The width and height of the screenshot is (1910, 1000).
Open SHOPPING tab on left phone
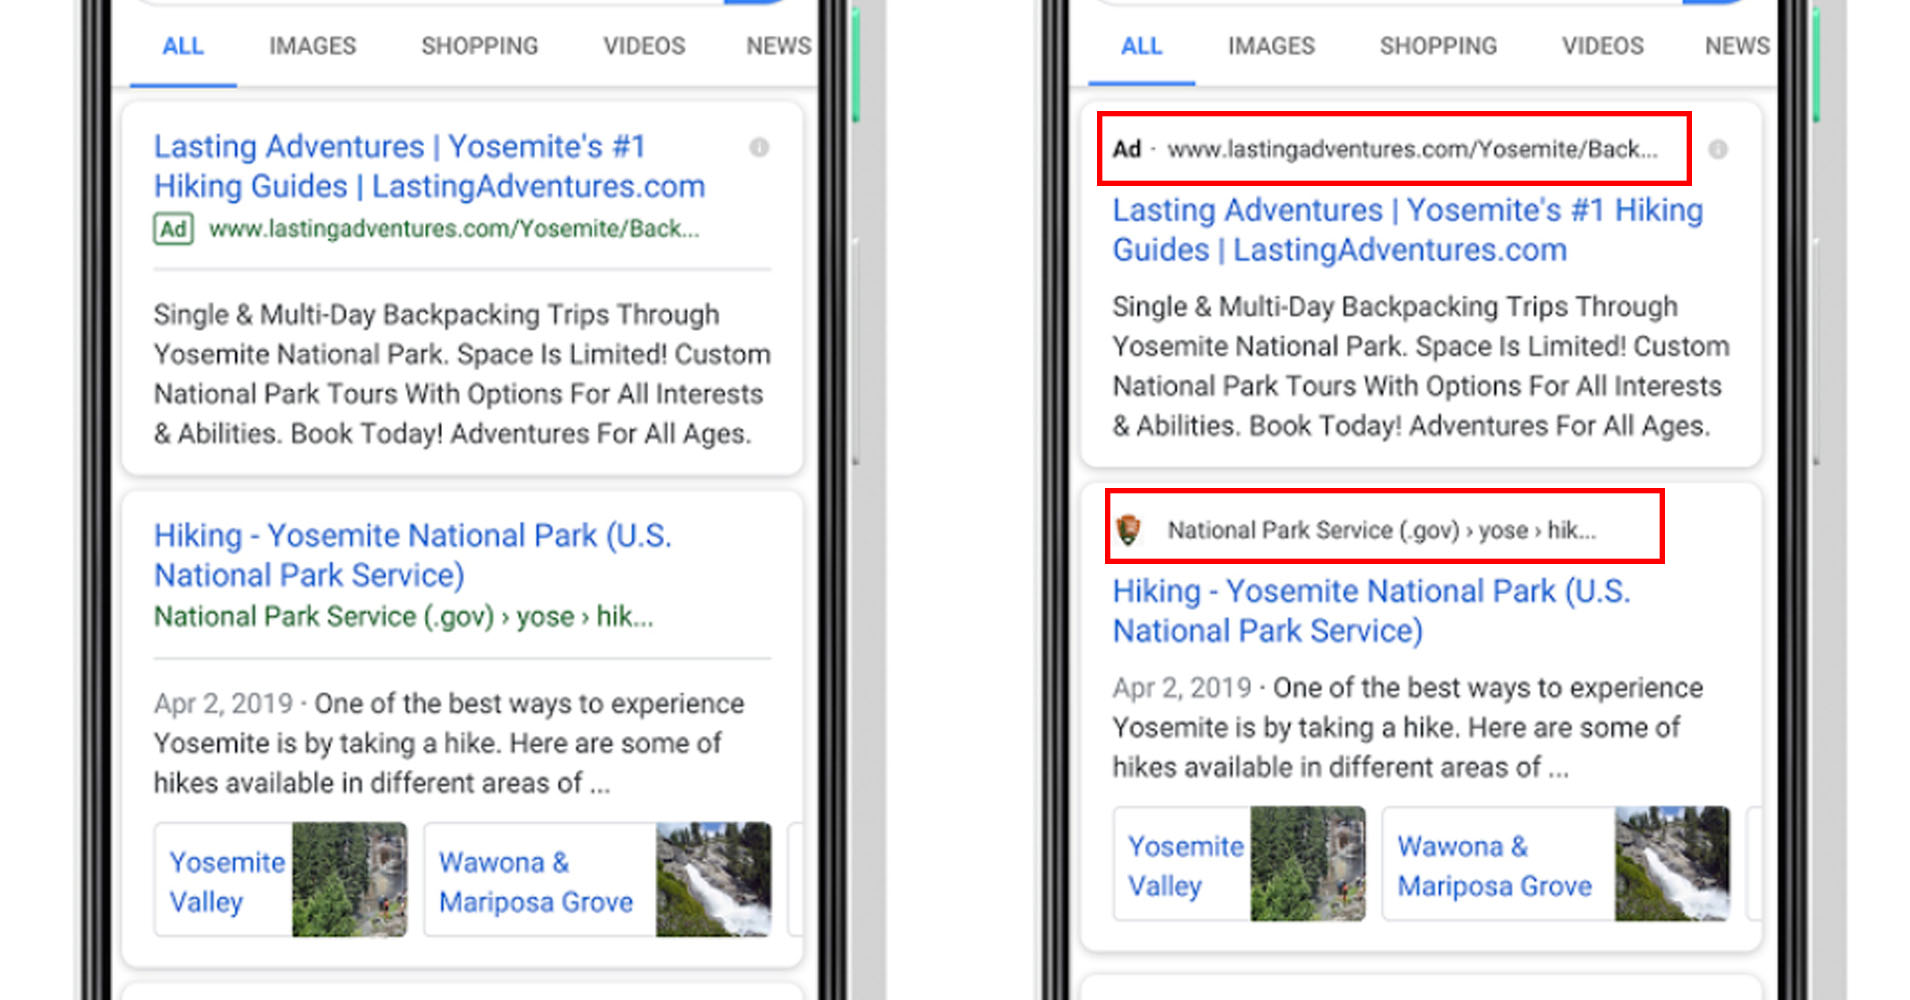480,46
